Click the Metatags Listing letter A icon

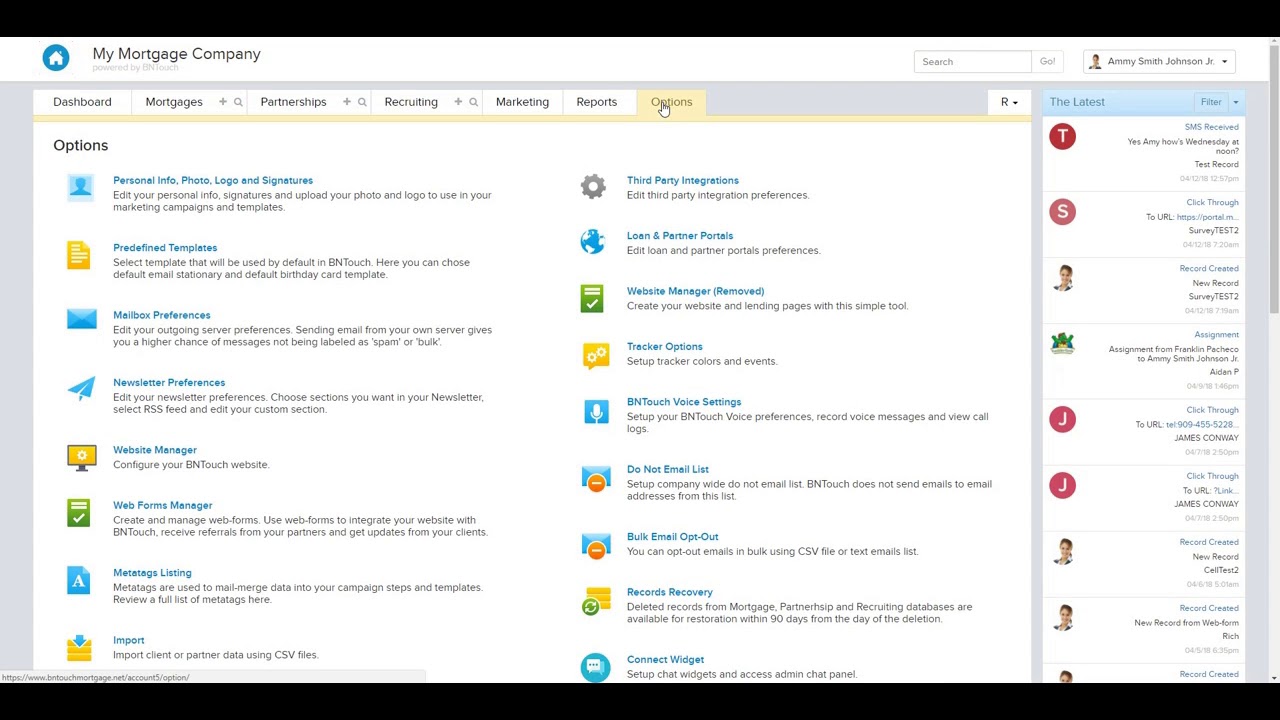[79, 580]
